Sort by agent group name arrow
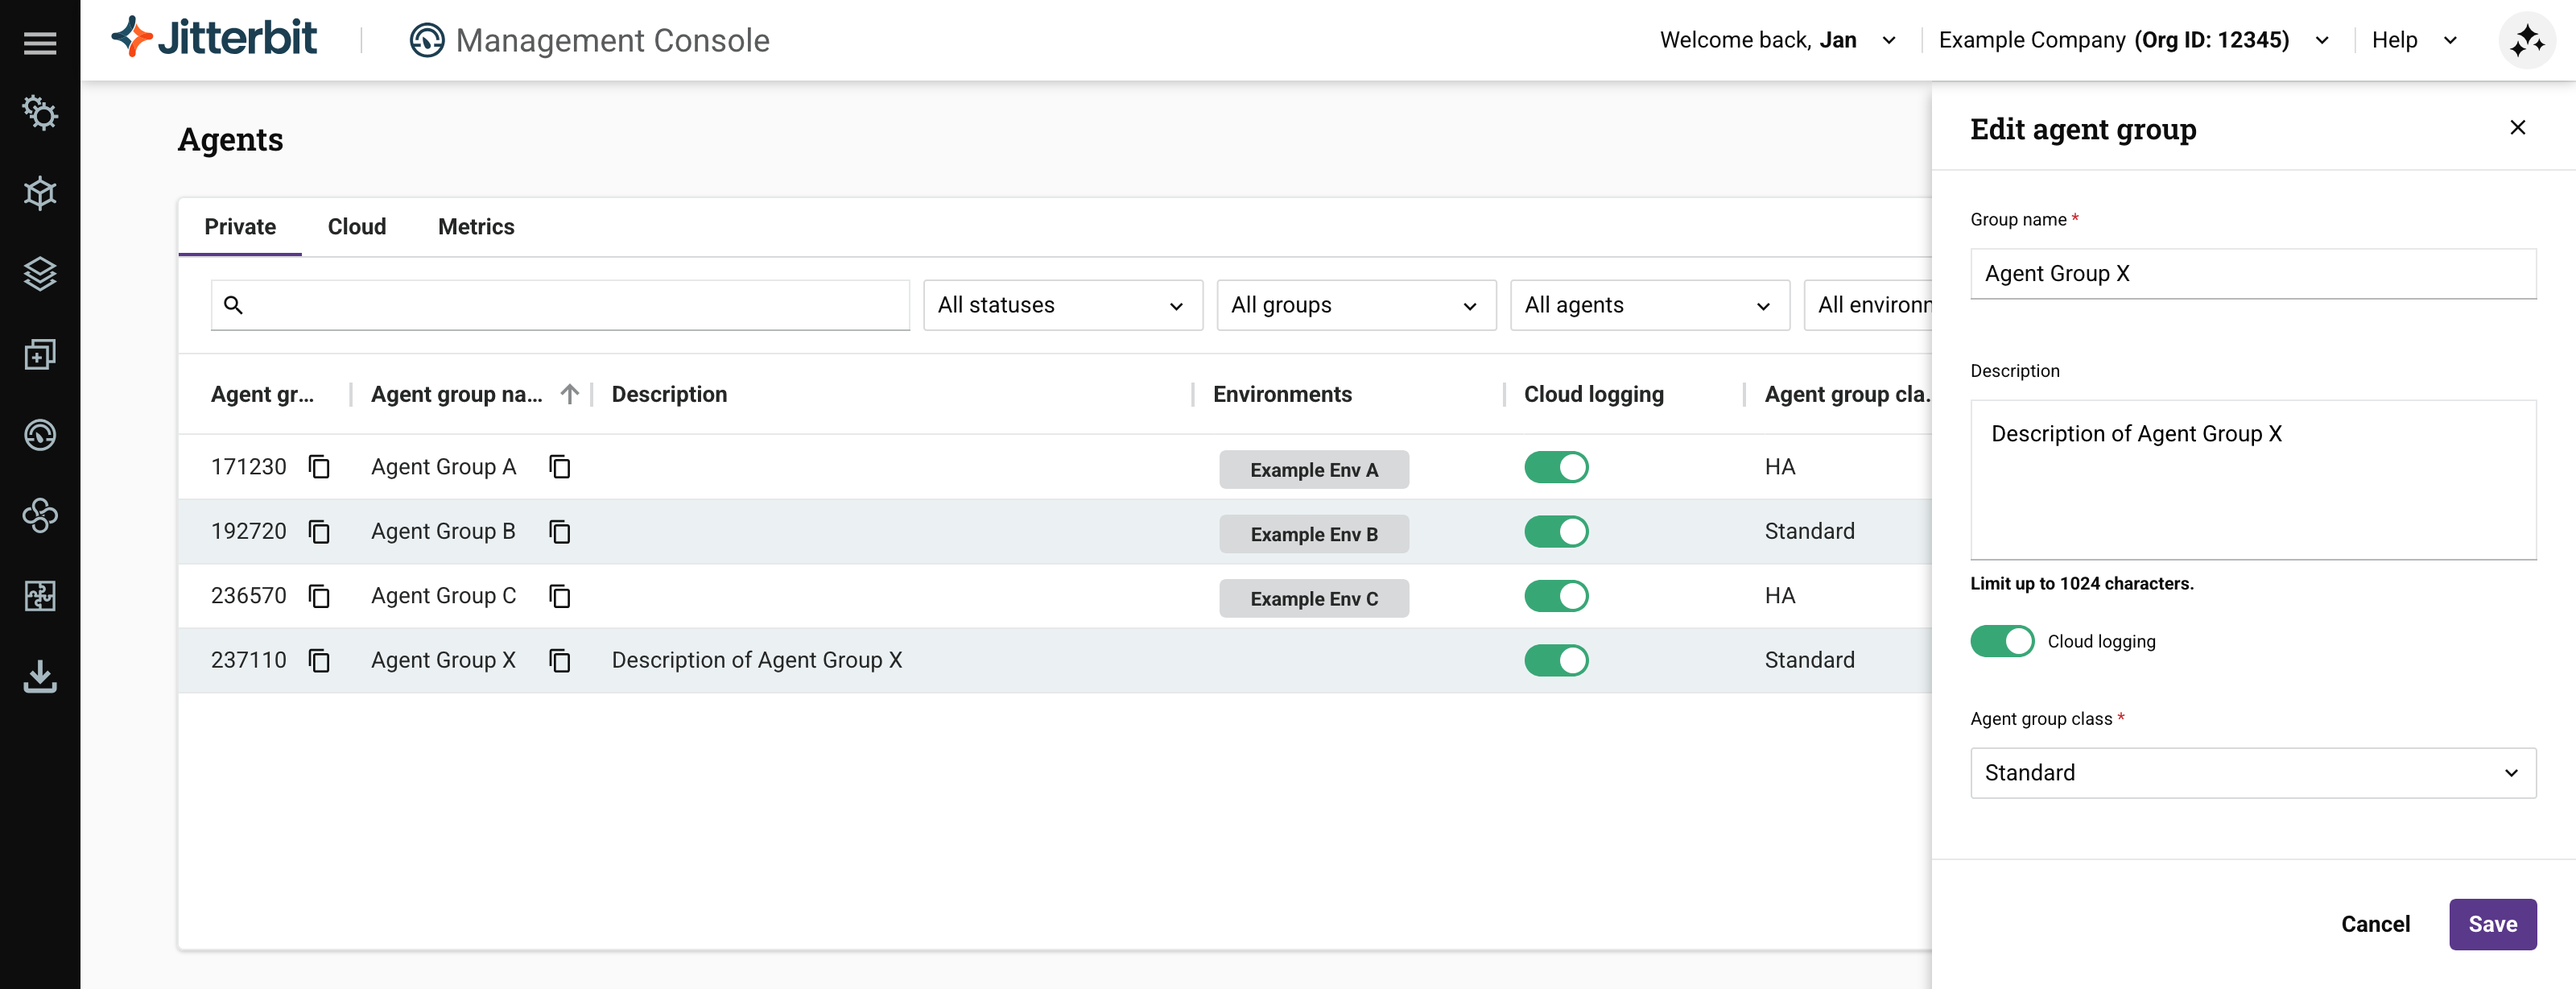 (569, 394)
